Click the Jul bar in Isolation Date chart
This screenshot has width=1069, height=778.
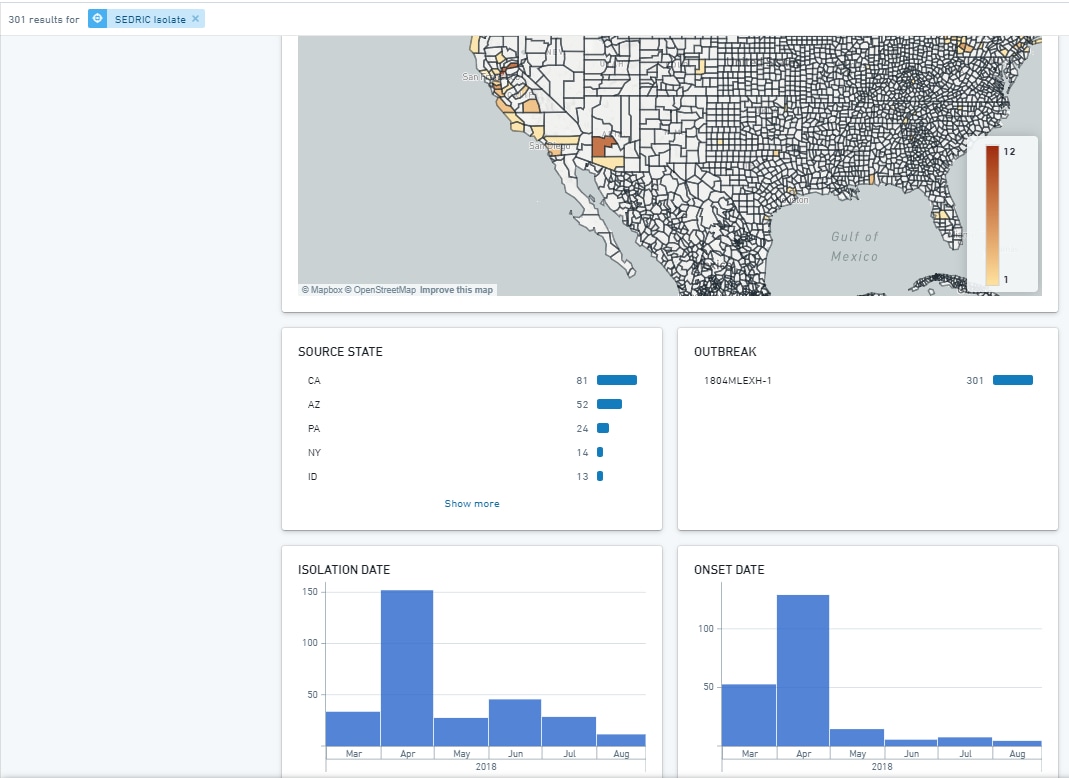point(569,732)
